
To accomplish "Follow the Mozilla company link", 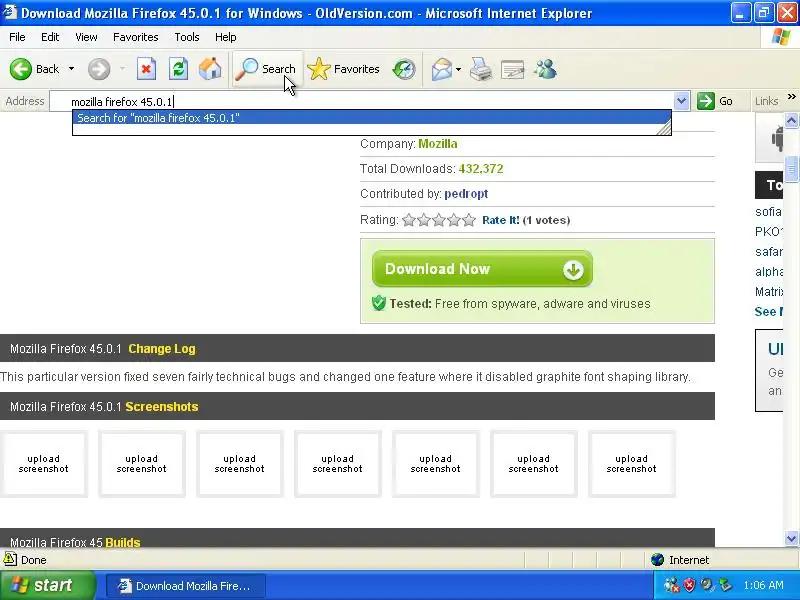I will click(x=438, y=144).
